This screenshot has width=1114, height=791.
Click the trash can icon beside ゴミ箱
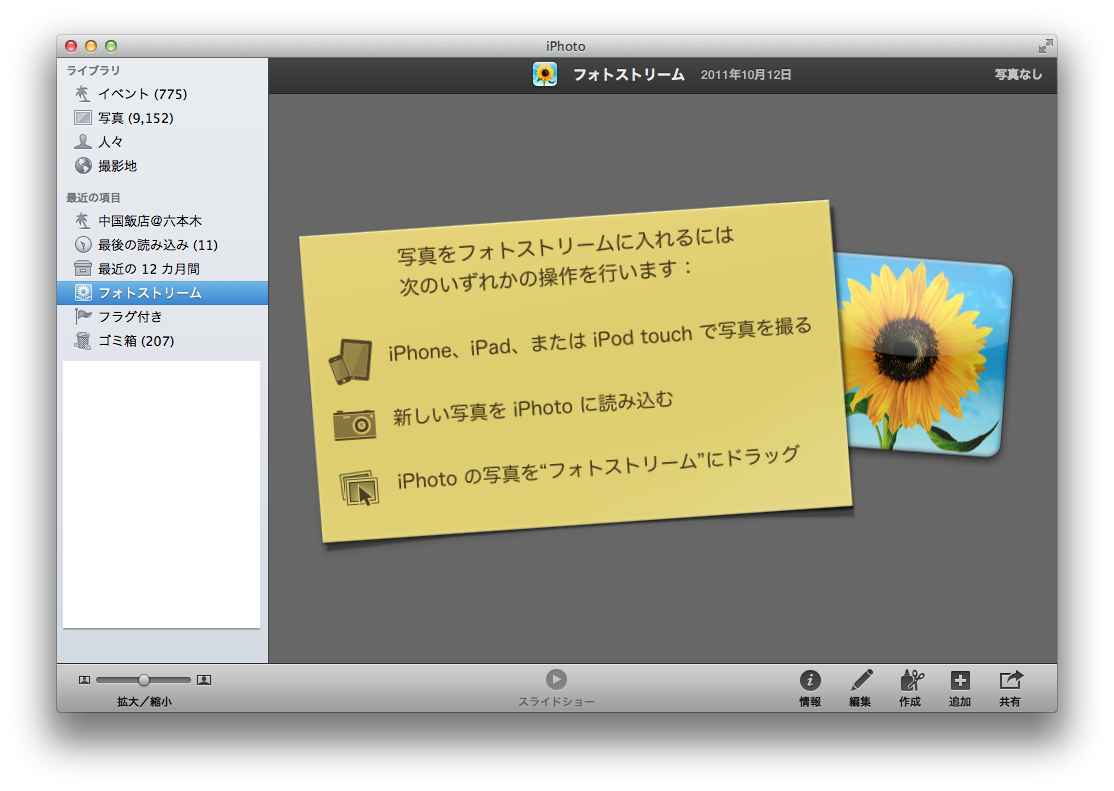pyautogui.click(x=83, y=340)
